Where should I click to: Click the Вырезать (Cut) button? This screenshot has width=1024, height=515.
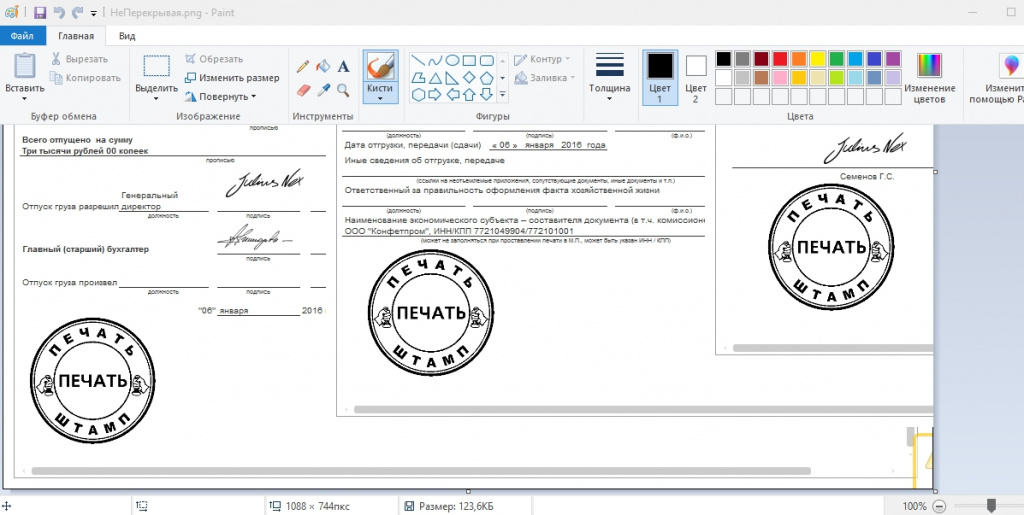[80, 59]
